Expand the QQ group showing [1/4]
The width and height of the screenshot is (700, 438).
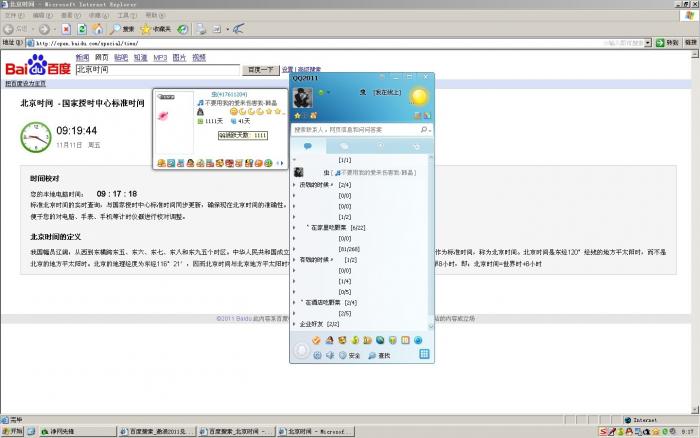[294, 281]
